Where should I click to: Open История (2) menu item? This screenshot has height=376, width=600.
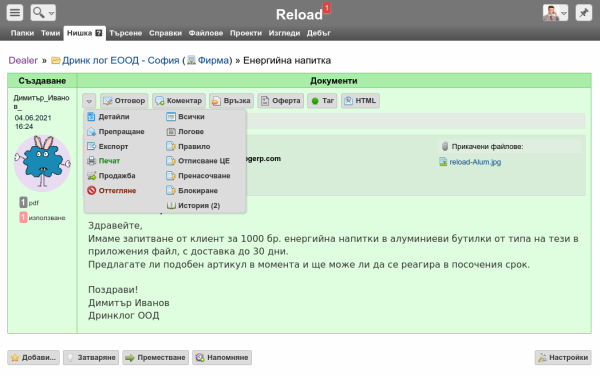coord(193,206)
